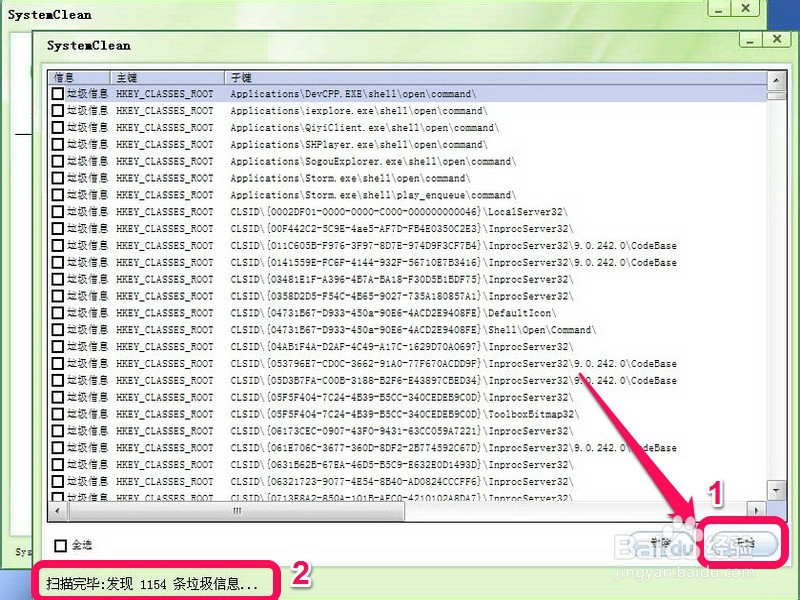Tick the Storm.exe play_enqueue row checkbox
Image resolution: width=800 pixels, height=600 pixels.
58,194
